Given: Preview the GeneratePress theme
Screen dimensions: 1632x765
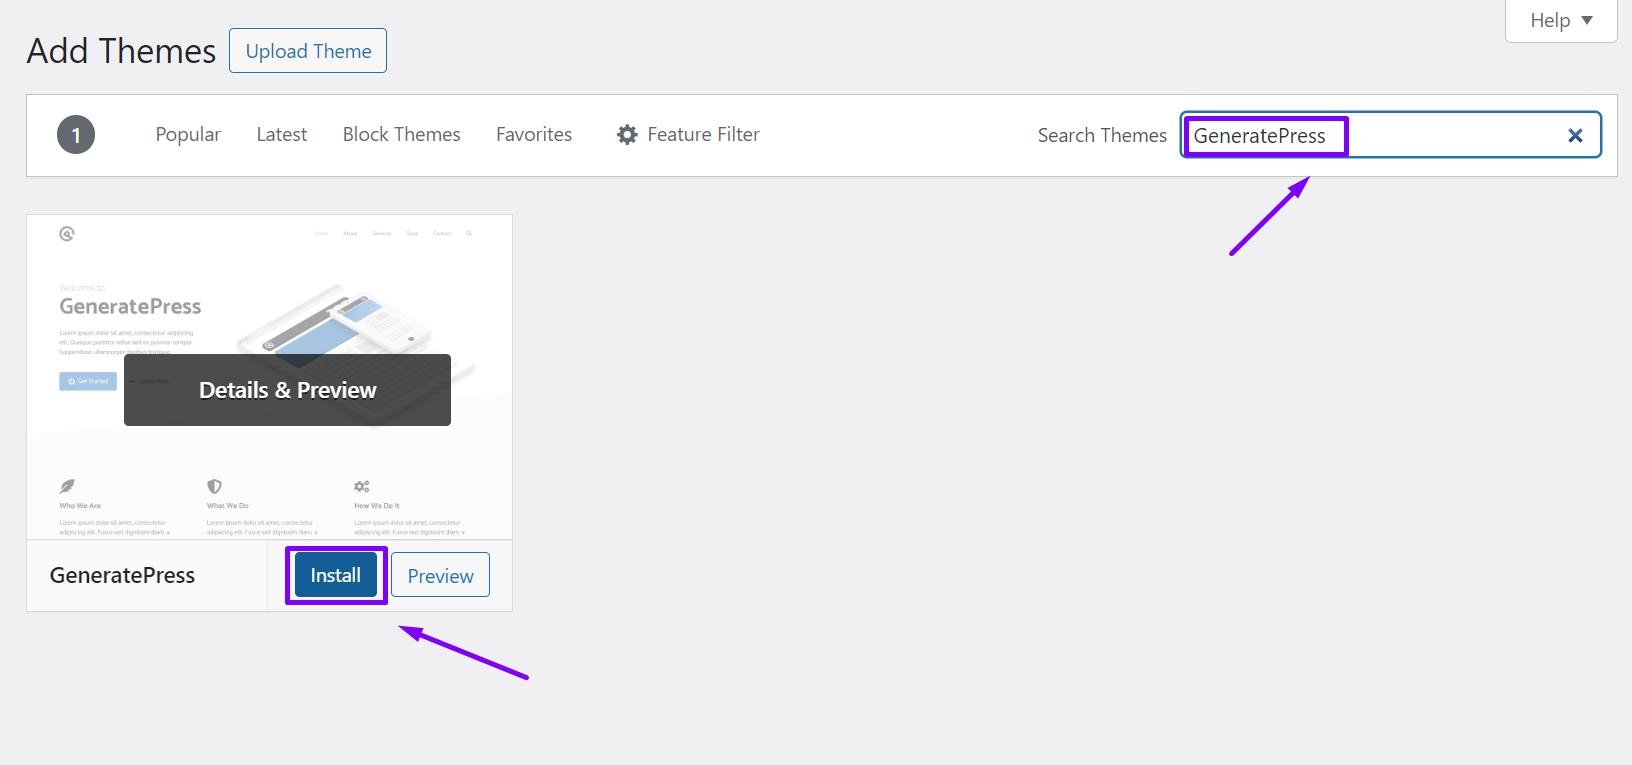Looking at the screenshot, I should click(x=440, y=575).
